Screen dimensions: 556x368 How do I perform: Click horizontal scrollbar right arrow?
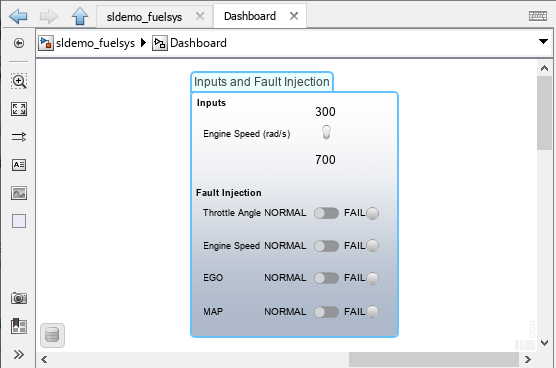528,359
